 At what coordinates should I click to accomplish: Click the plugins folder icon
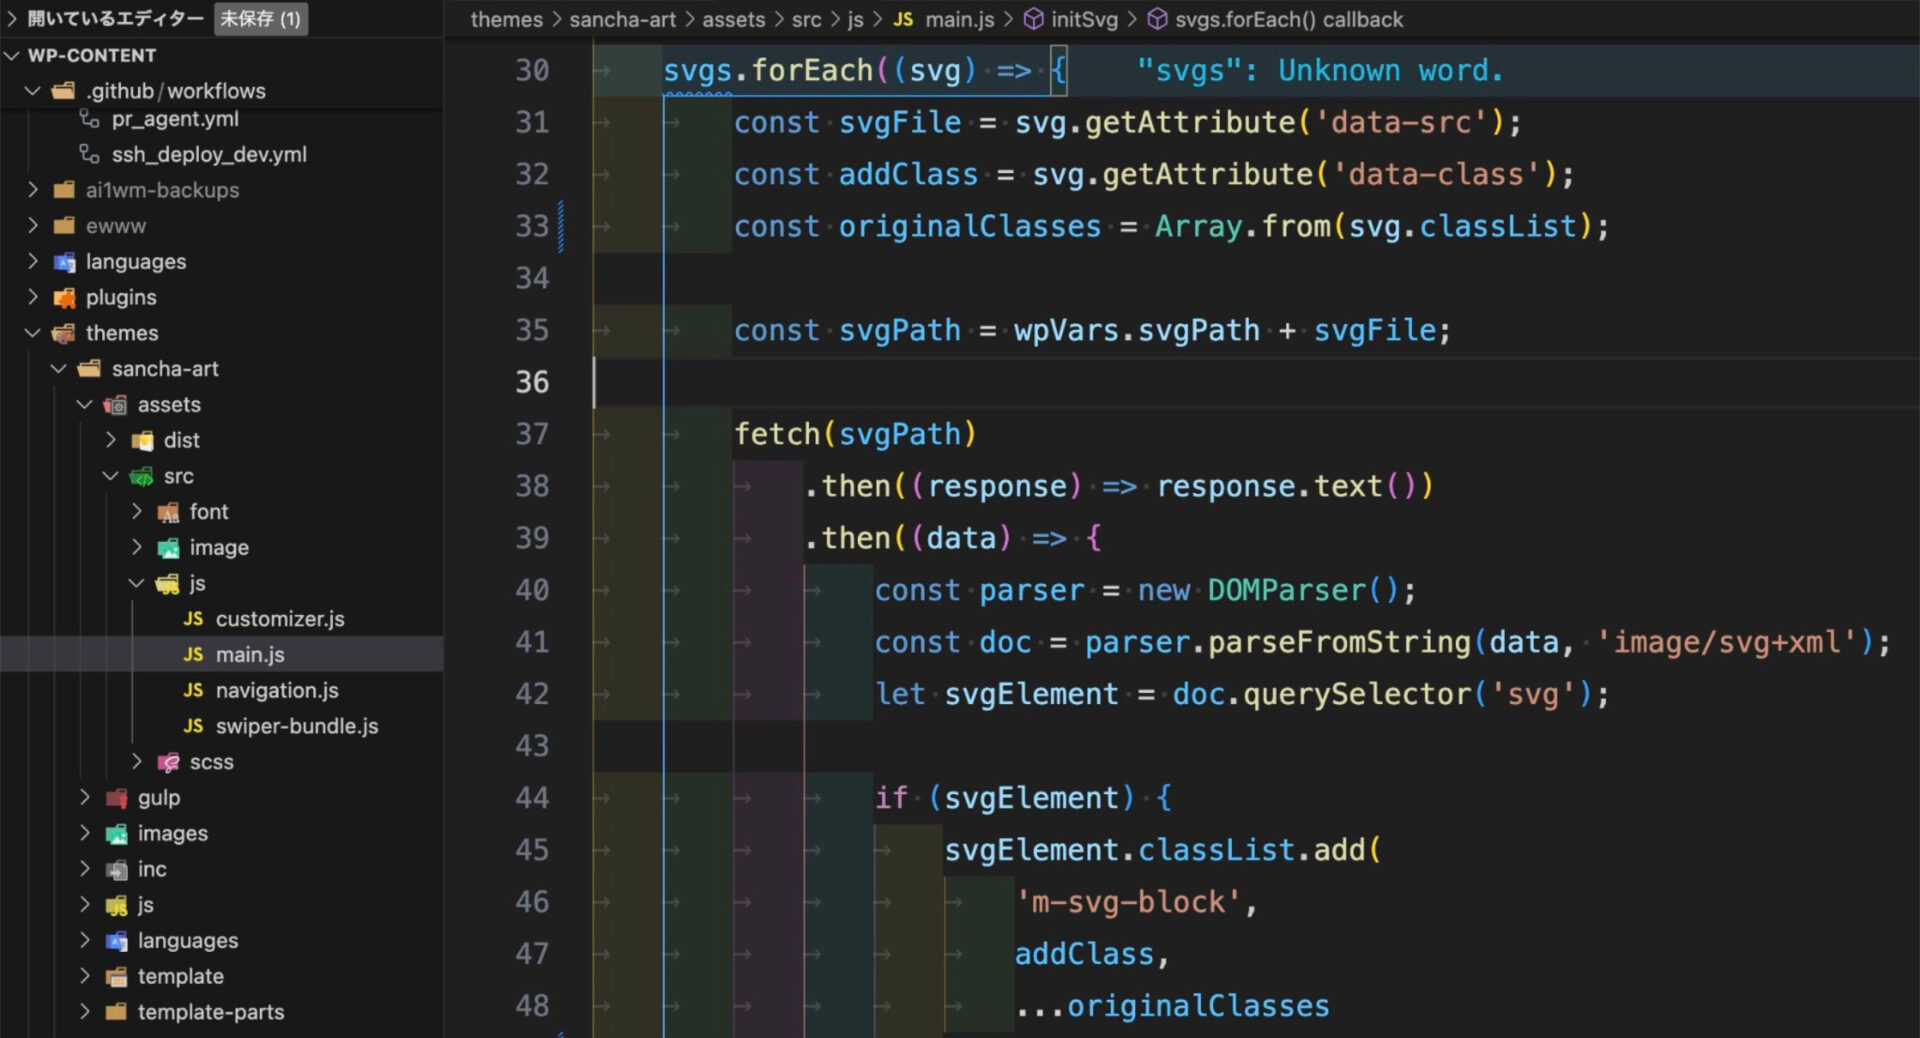[x=65, y=298]
